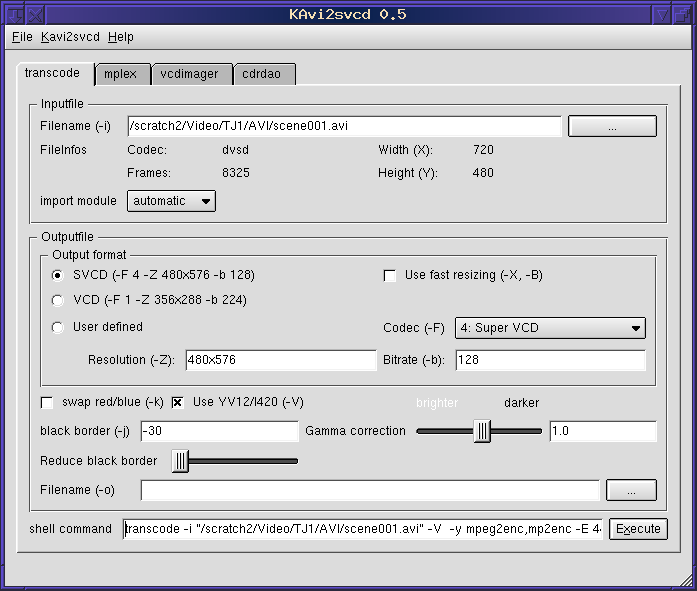Browse for output file with the ... button
697x591 pixels.
tap(631, 490)
